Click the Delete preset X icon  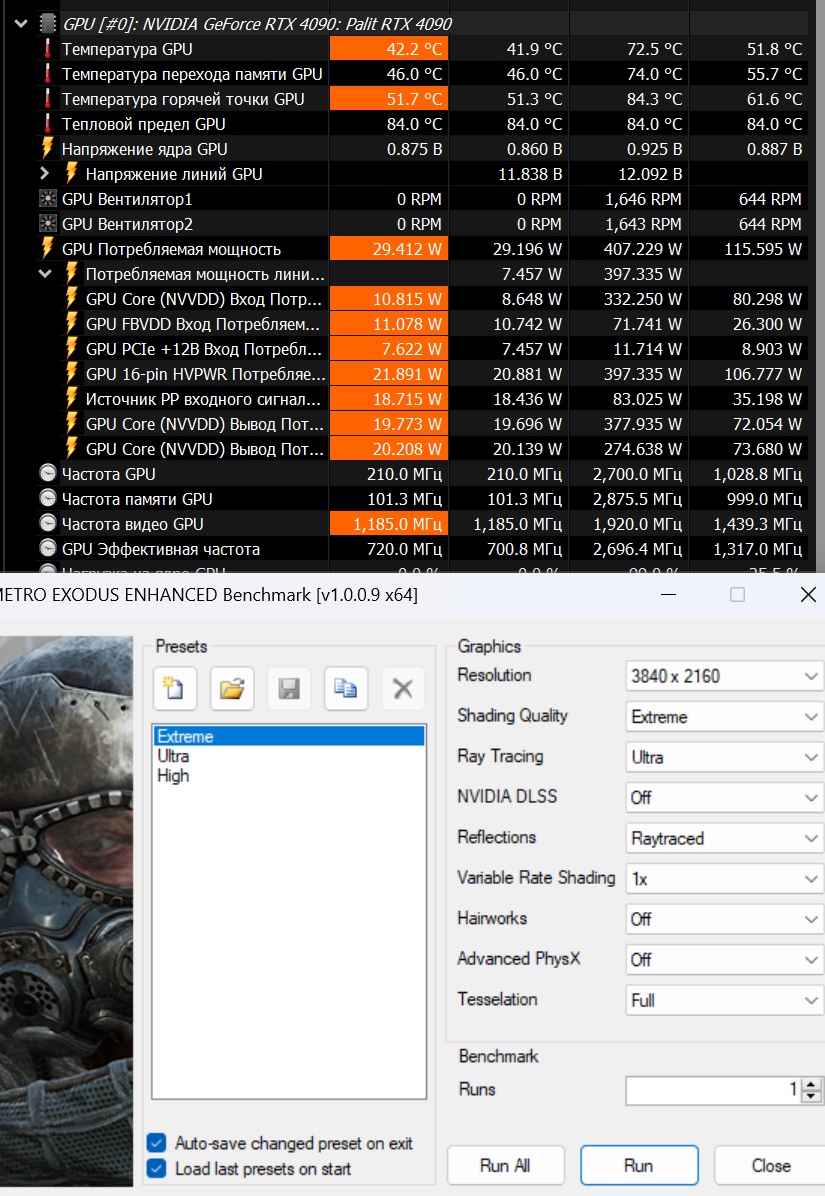tap(403, 689)
